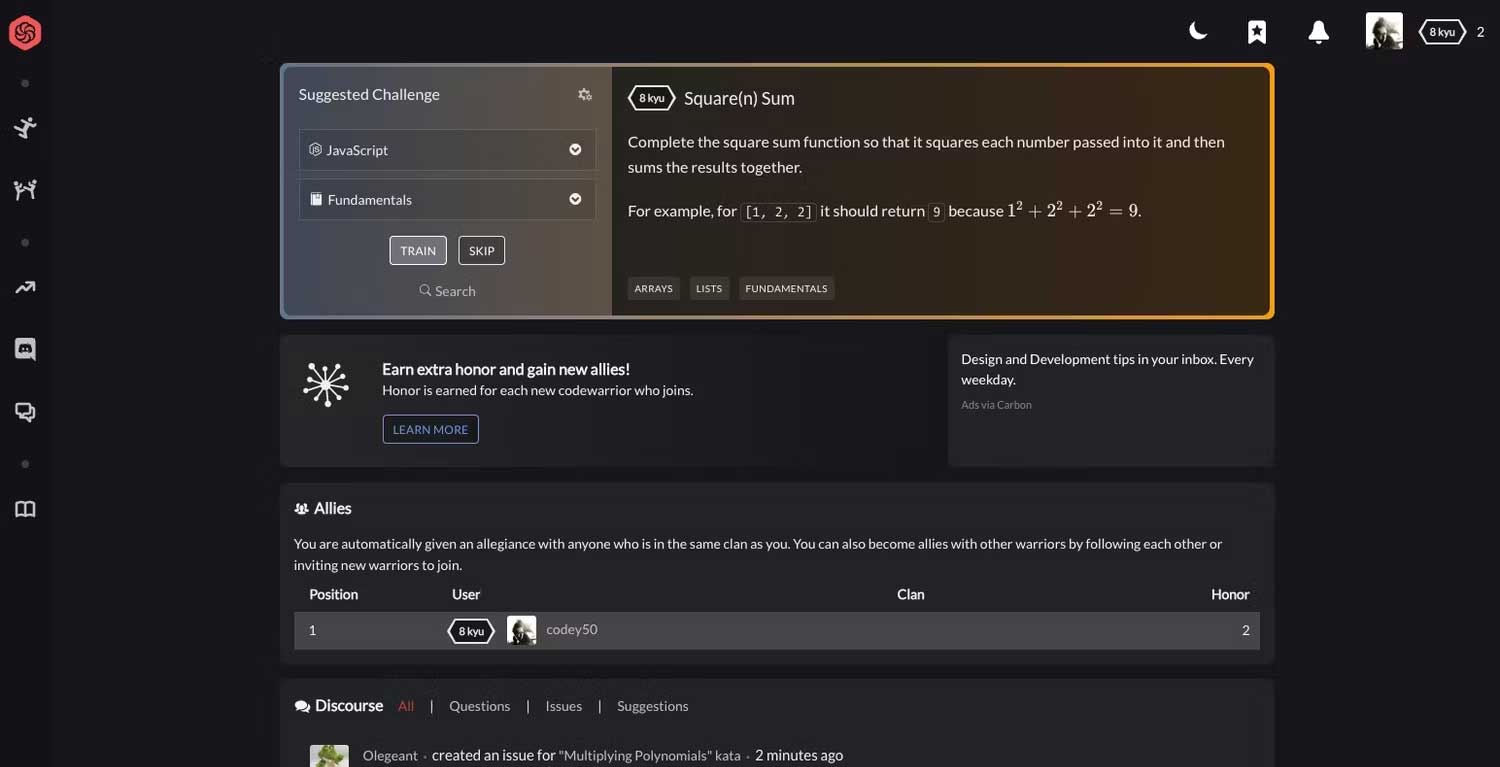Click the LEARN MORE button
Screen dimensions: 1500x767
[431, 429]
